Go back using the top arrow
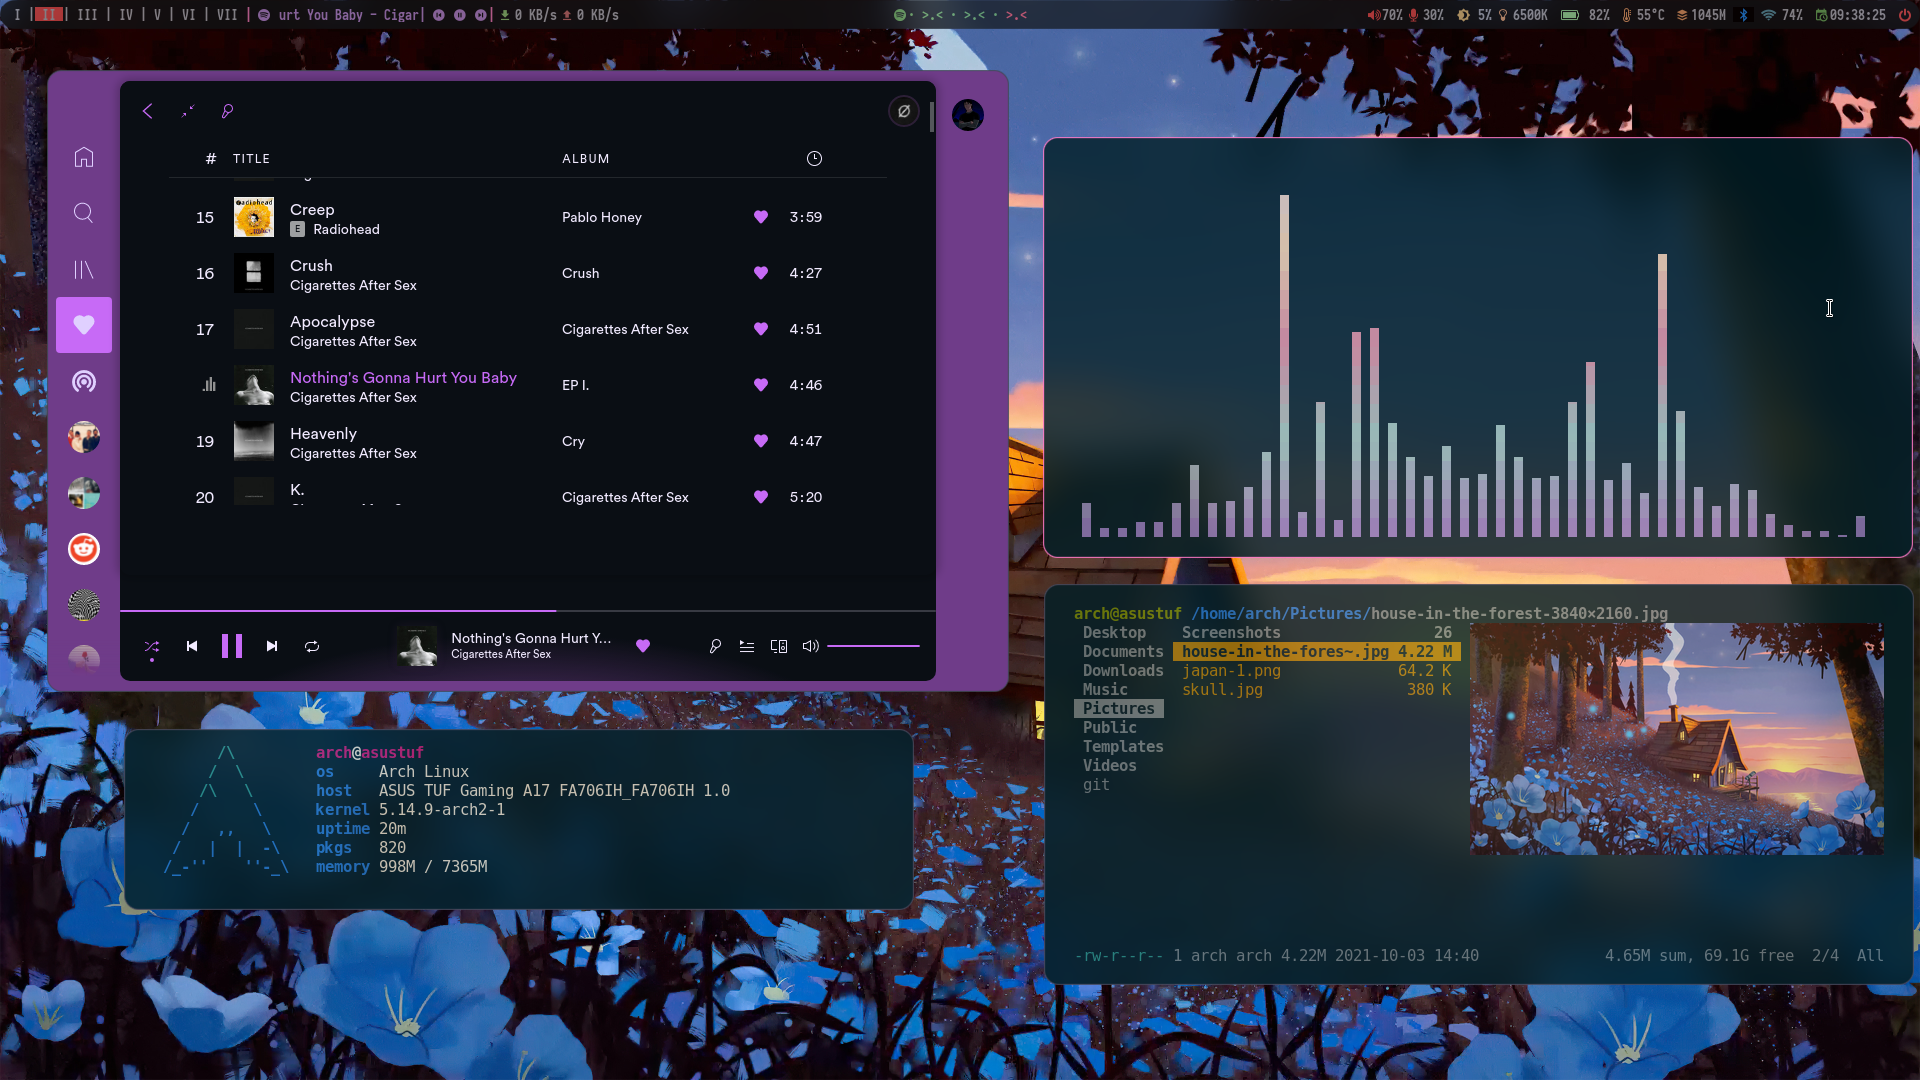 148,111
